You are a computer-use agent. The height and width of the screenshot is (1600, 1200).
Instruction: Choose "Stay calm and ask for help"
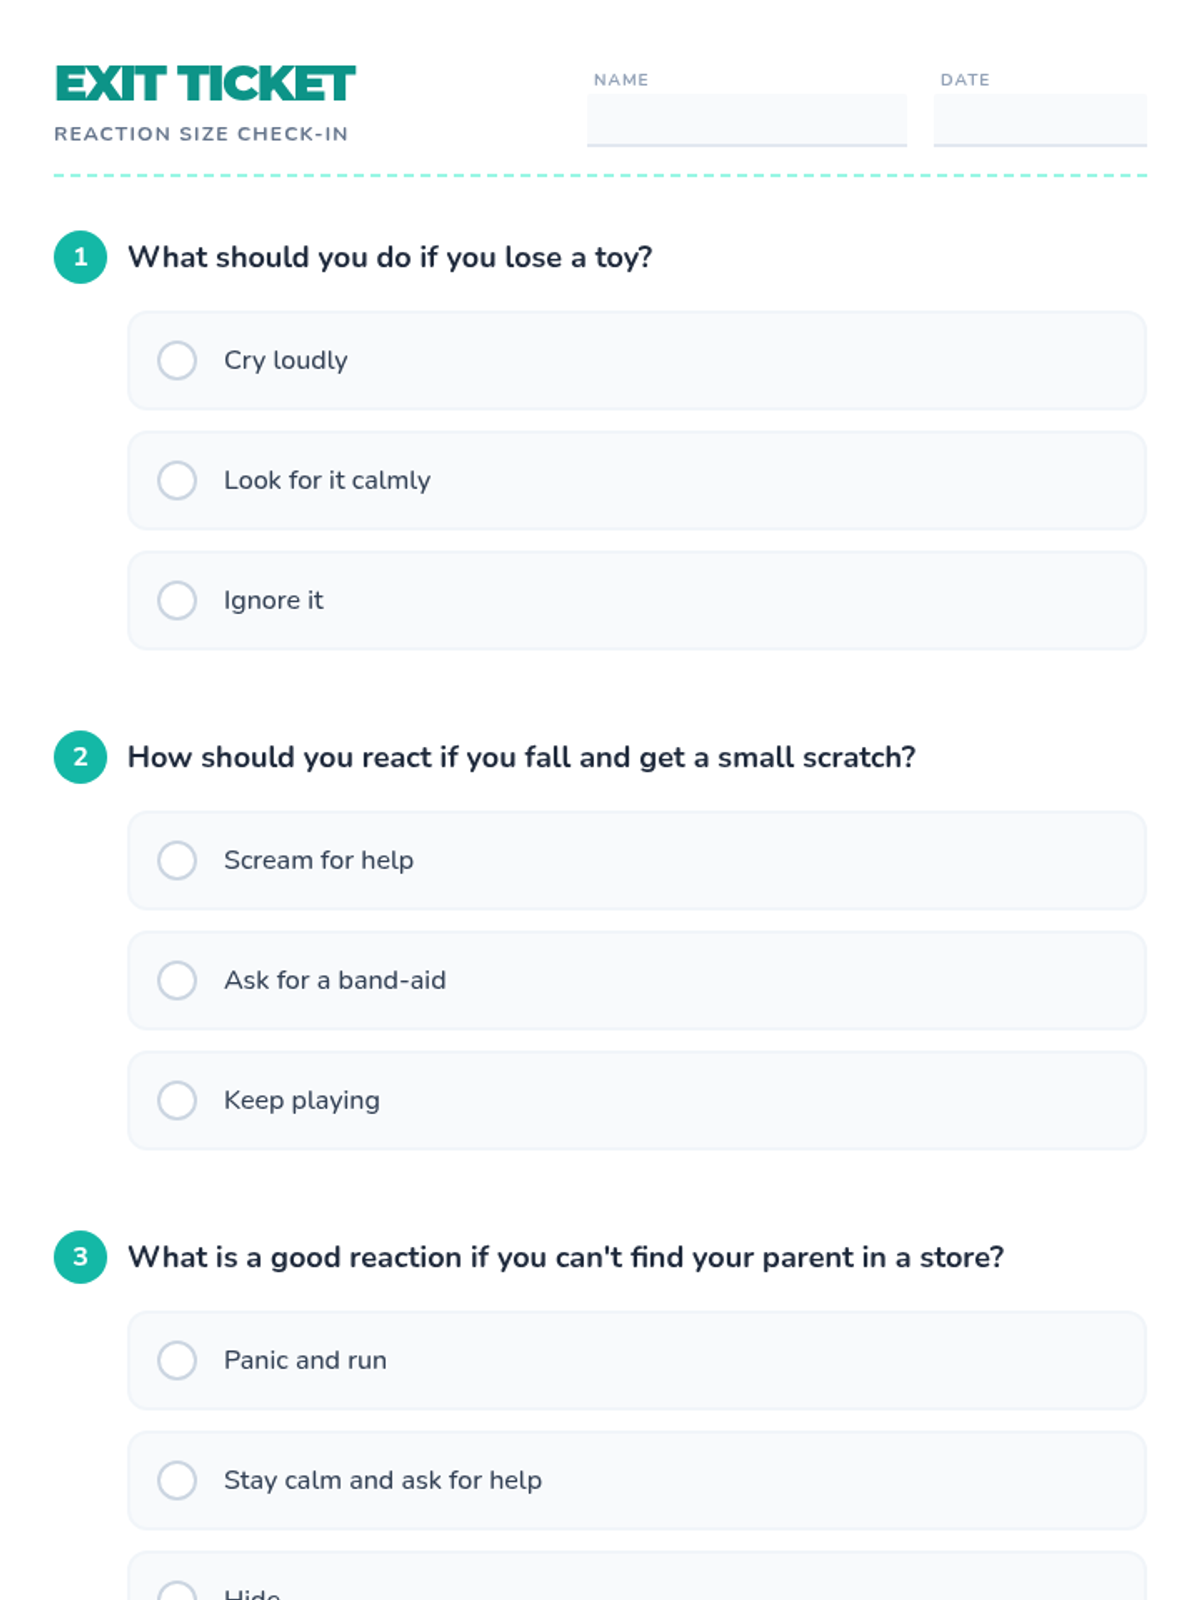[x=177, y=1480]
